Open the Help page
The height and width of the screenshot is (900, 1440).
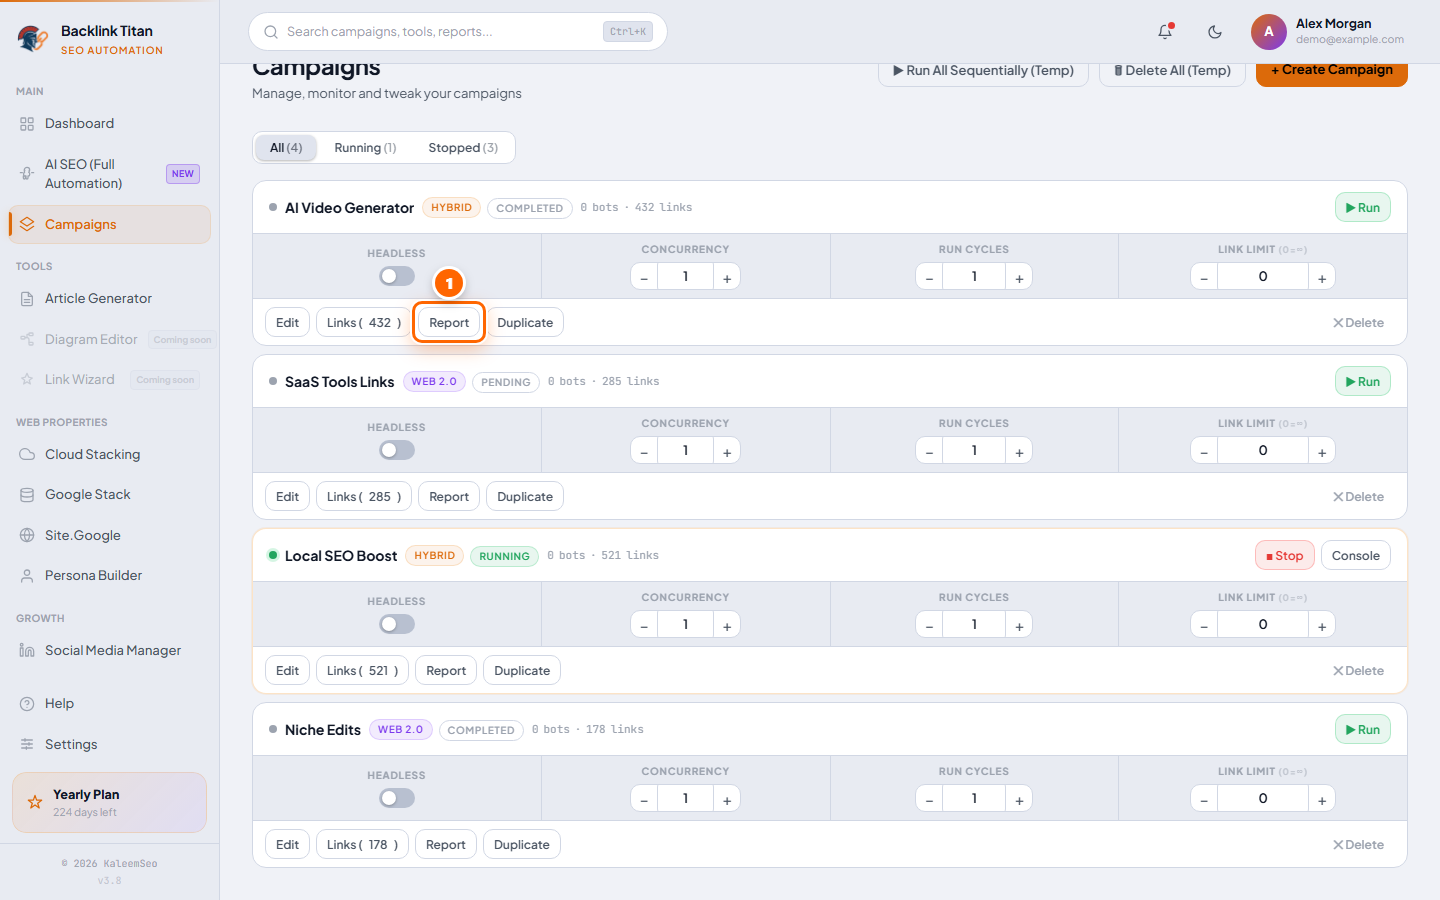(110, 704)
